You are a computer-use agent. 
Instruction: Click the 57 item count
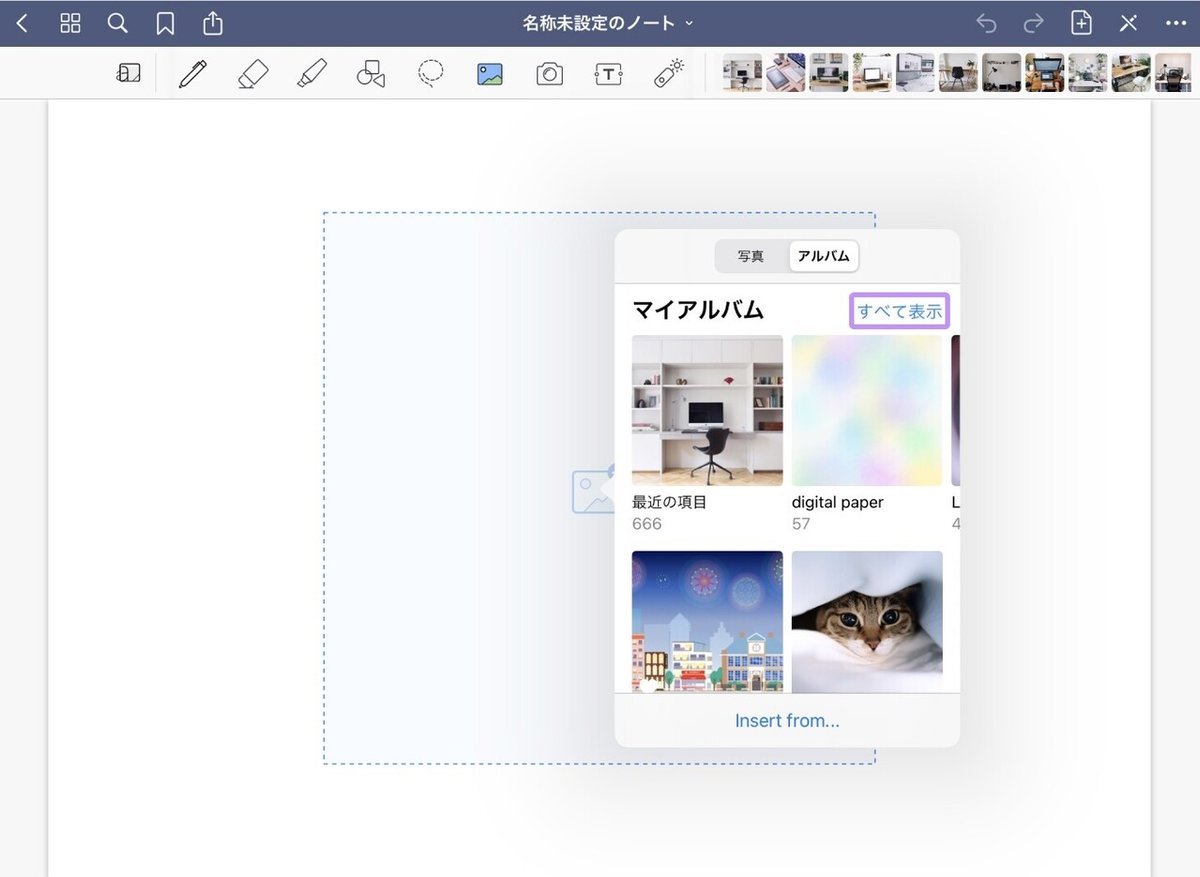(x=801, y=524)
